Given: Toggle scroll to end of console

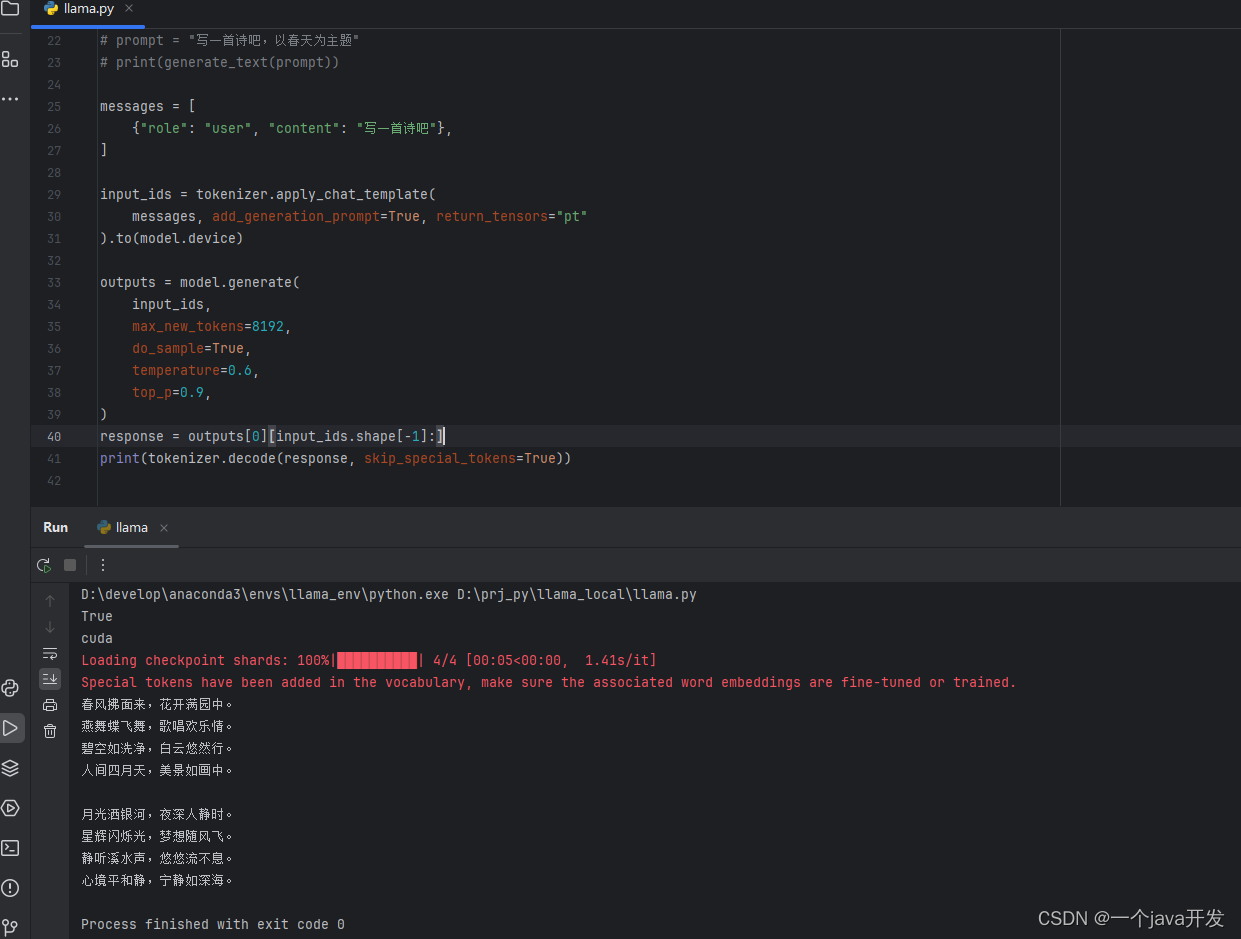Looking at the screenshot, I should tap(50, 679).
